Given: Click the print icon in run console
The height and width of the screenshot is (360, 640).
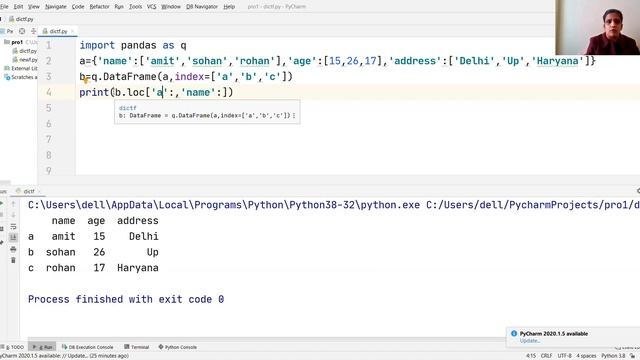Looking at the screenshot, I should (13, 249).
